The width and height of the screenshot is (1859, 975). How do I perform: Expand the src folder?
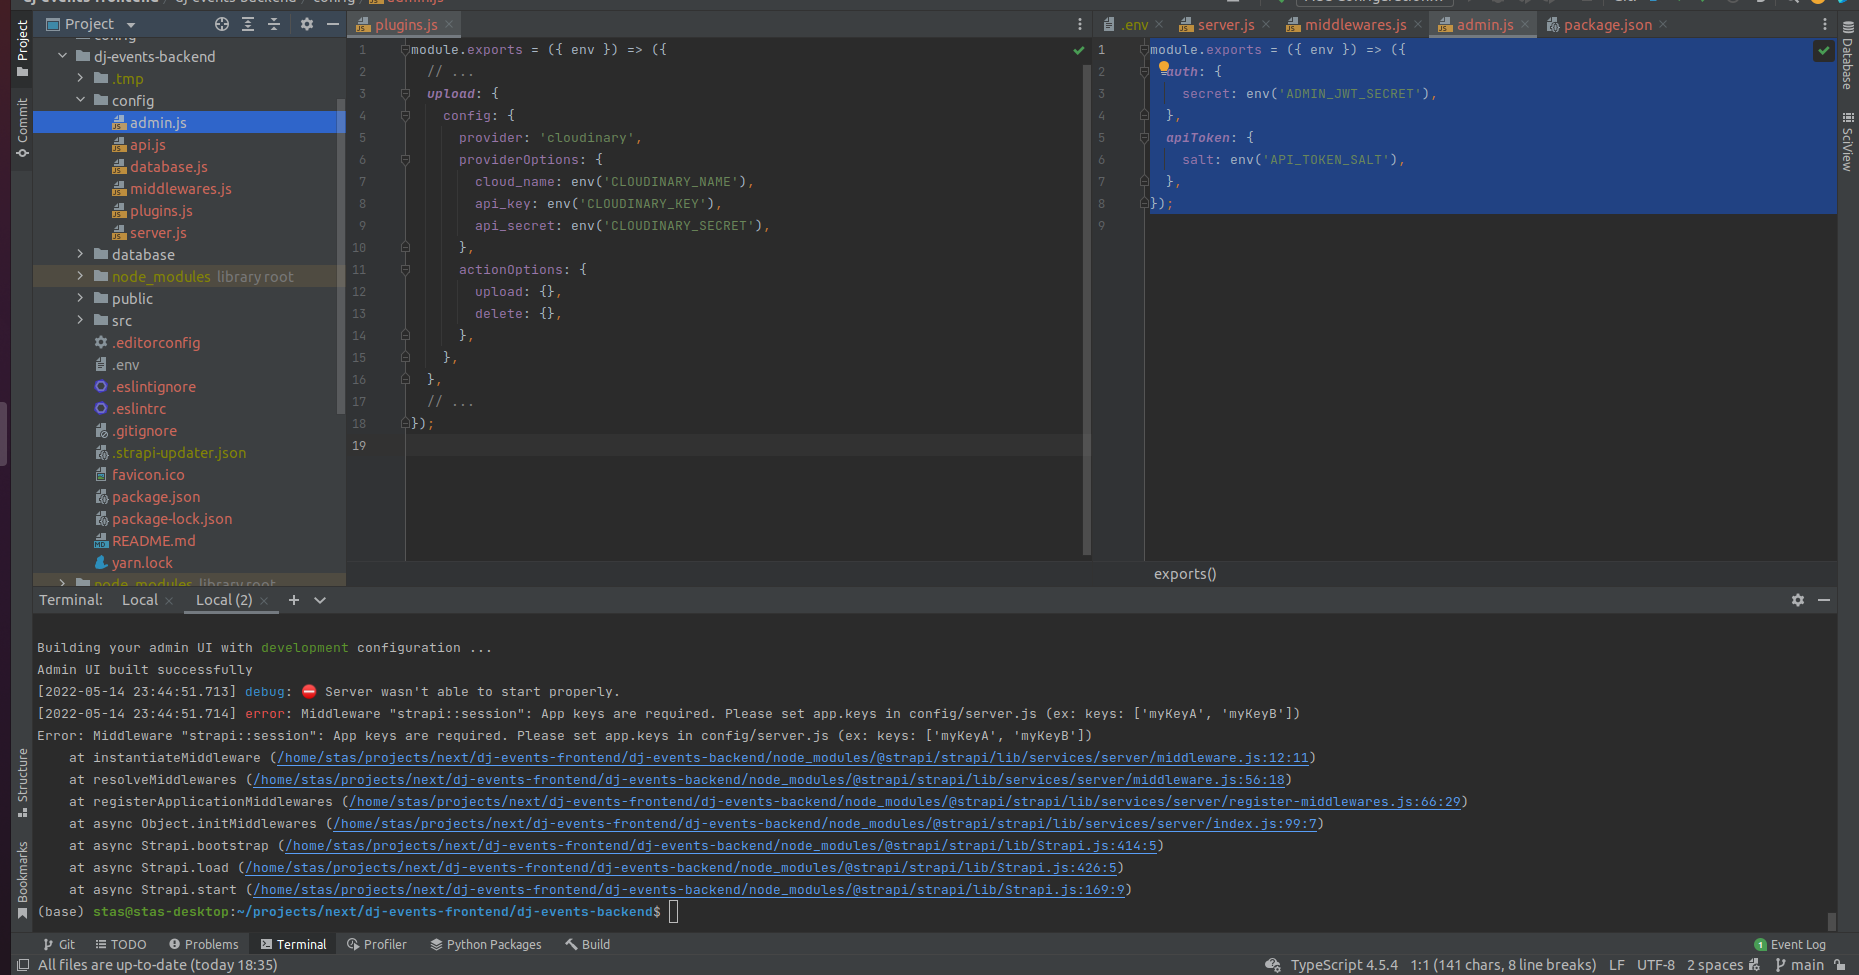tap(81, 320)
